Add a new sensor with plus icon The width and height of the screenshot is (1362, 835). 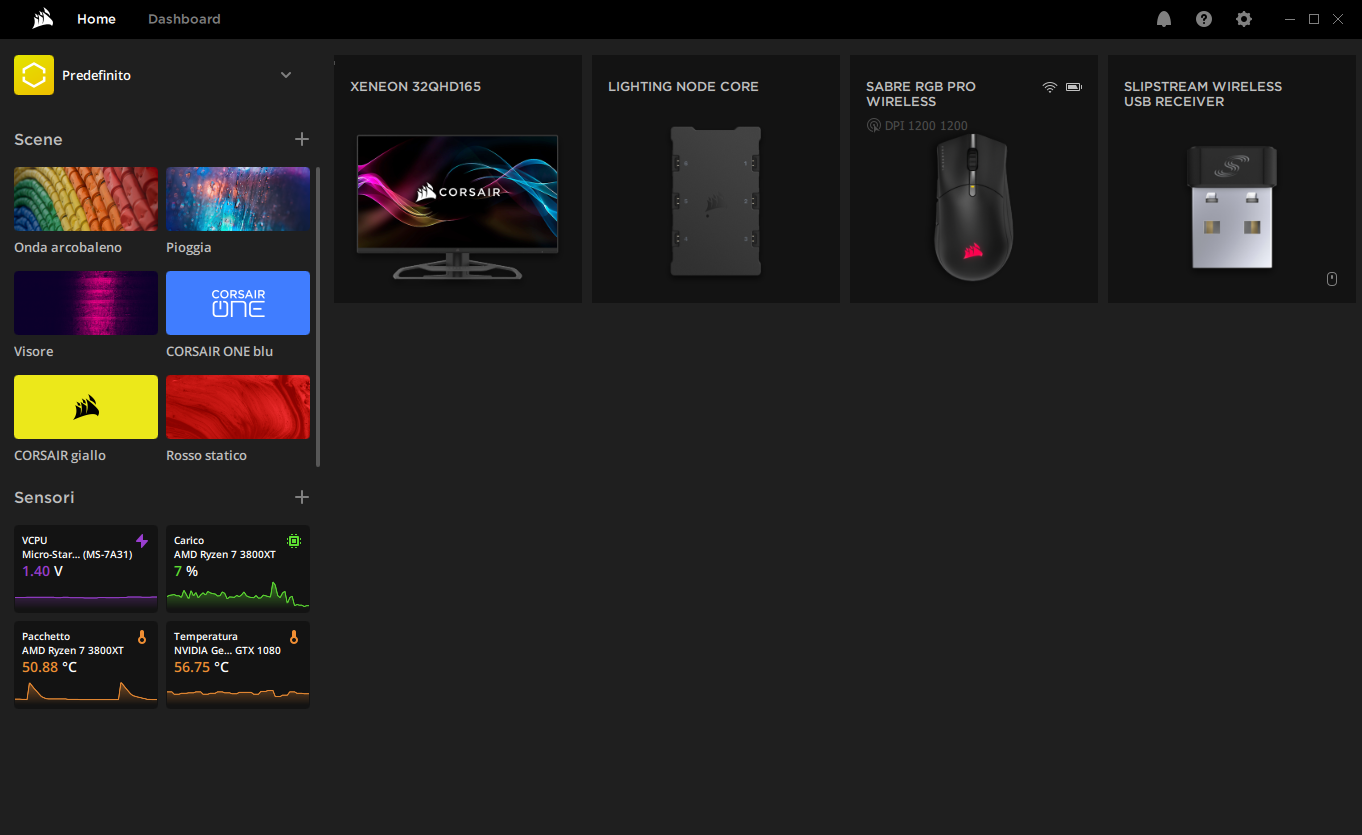coord(302,497)
